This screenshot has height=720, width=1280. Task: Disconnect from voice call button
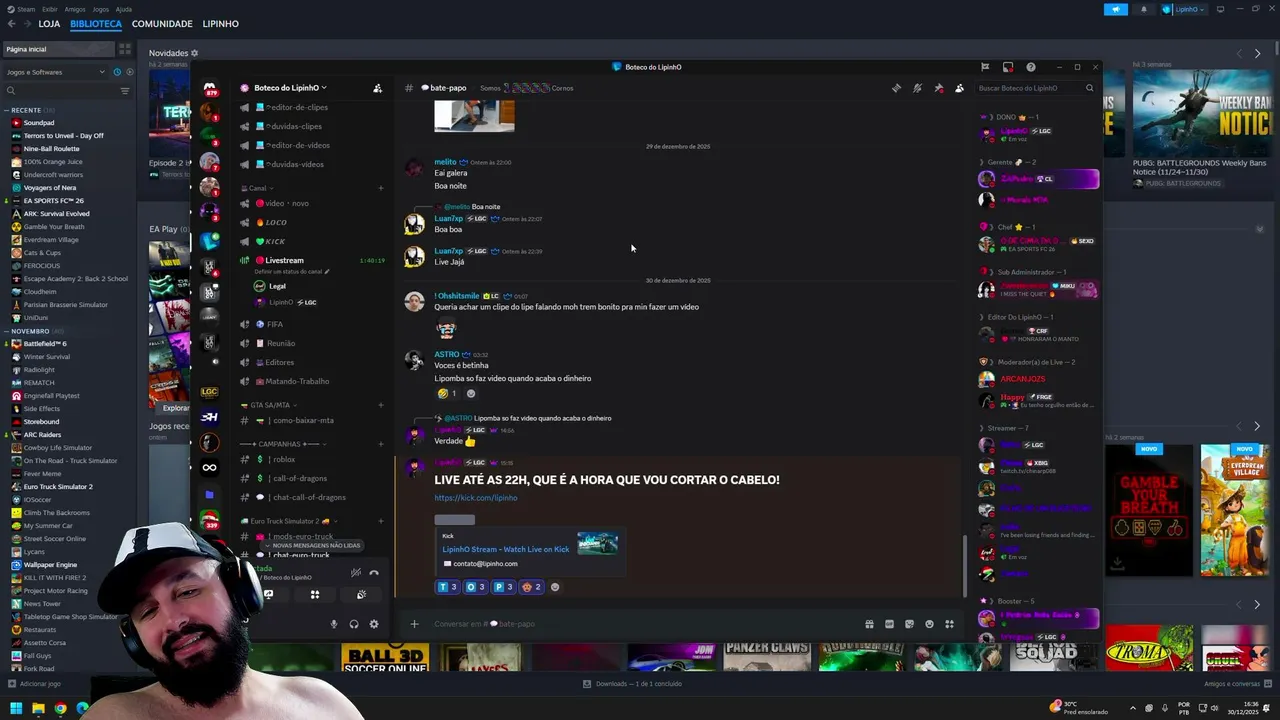(374, 573)
